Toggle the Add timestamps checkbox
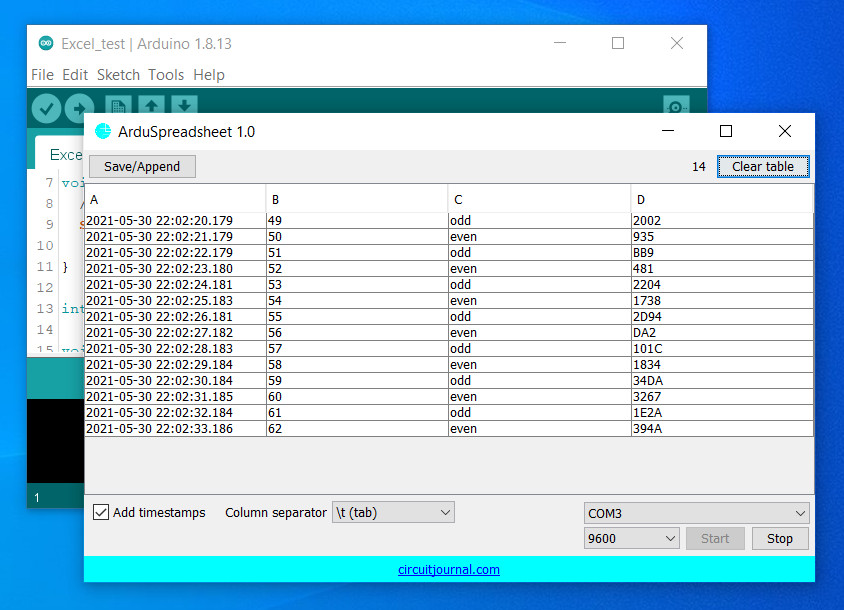The image size is (844, 610). [101, 512]
